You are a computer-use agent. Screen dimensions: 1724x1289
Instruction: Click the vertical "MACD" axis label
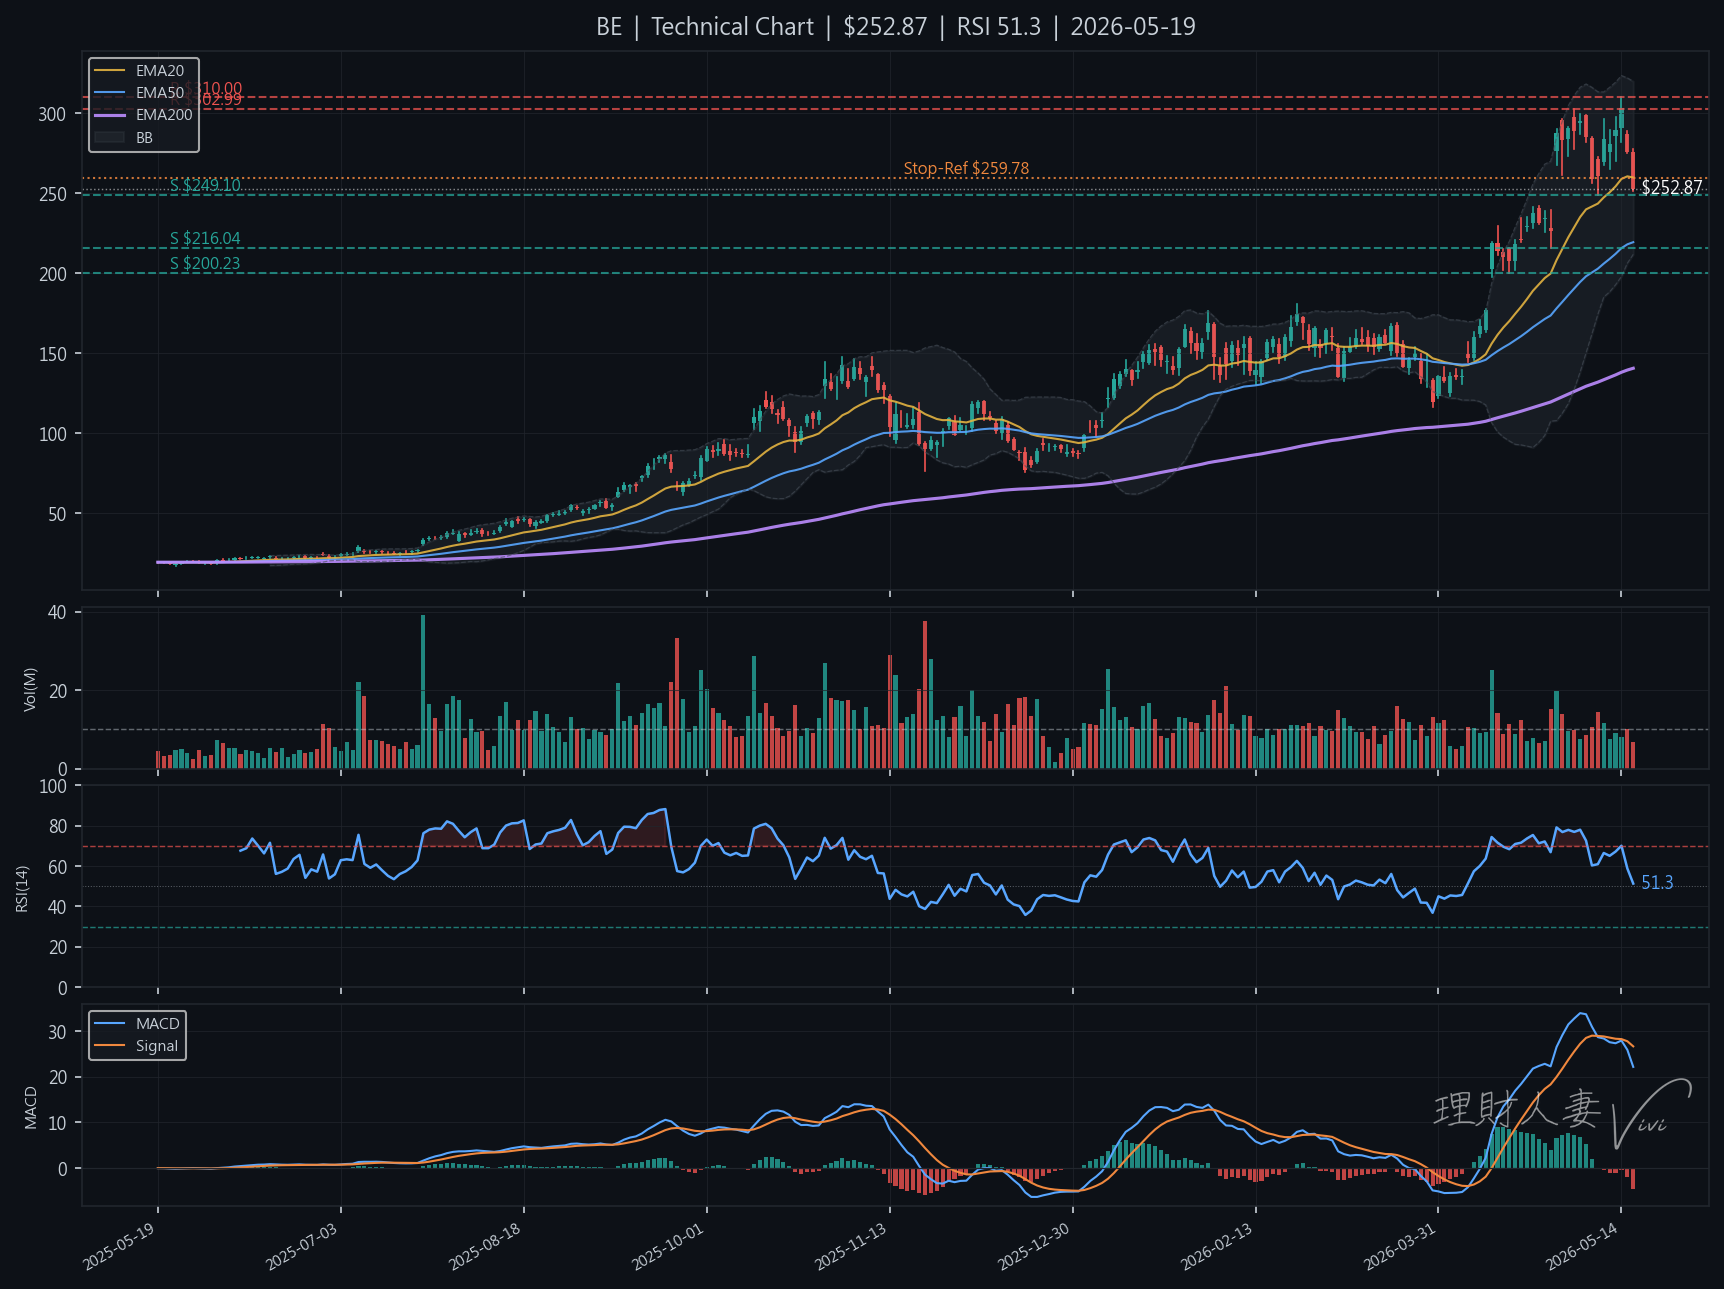pyautogui.click(x=30, y=1108)
